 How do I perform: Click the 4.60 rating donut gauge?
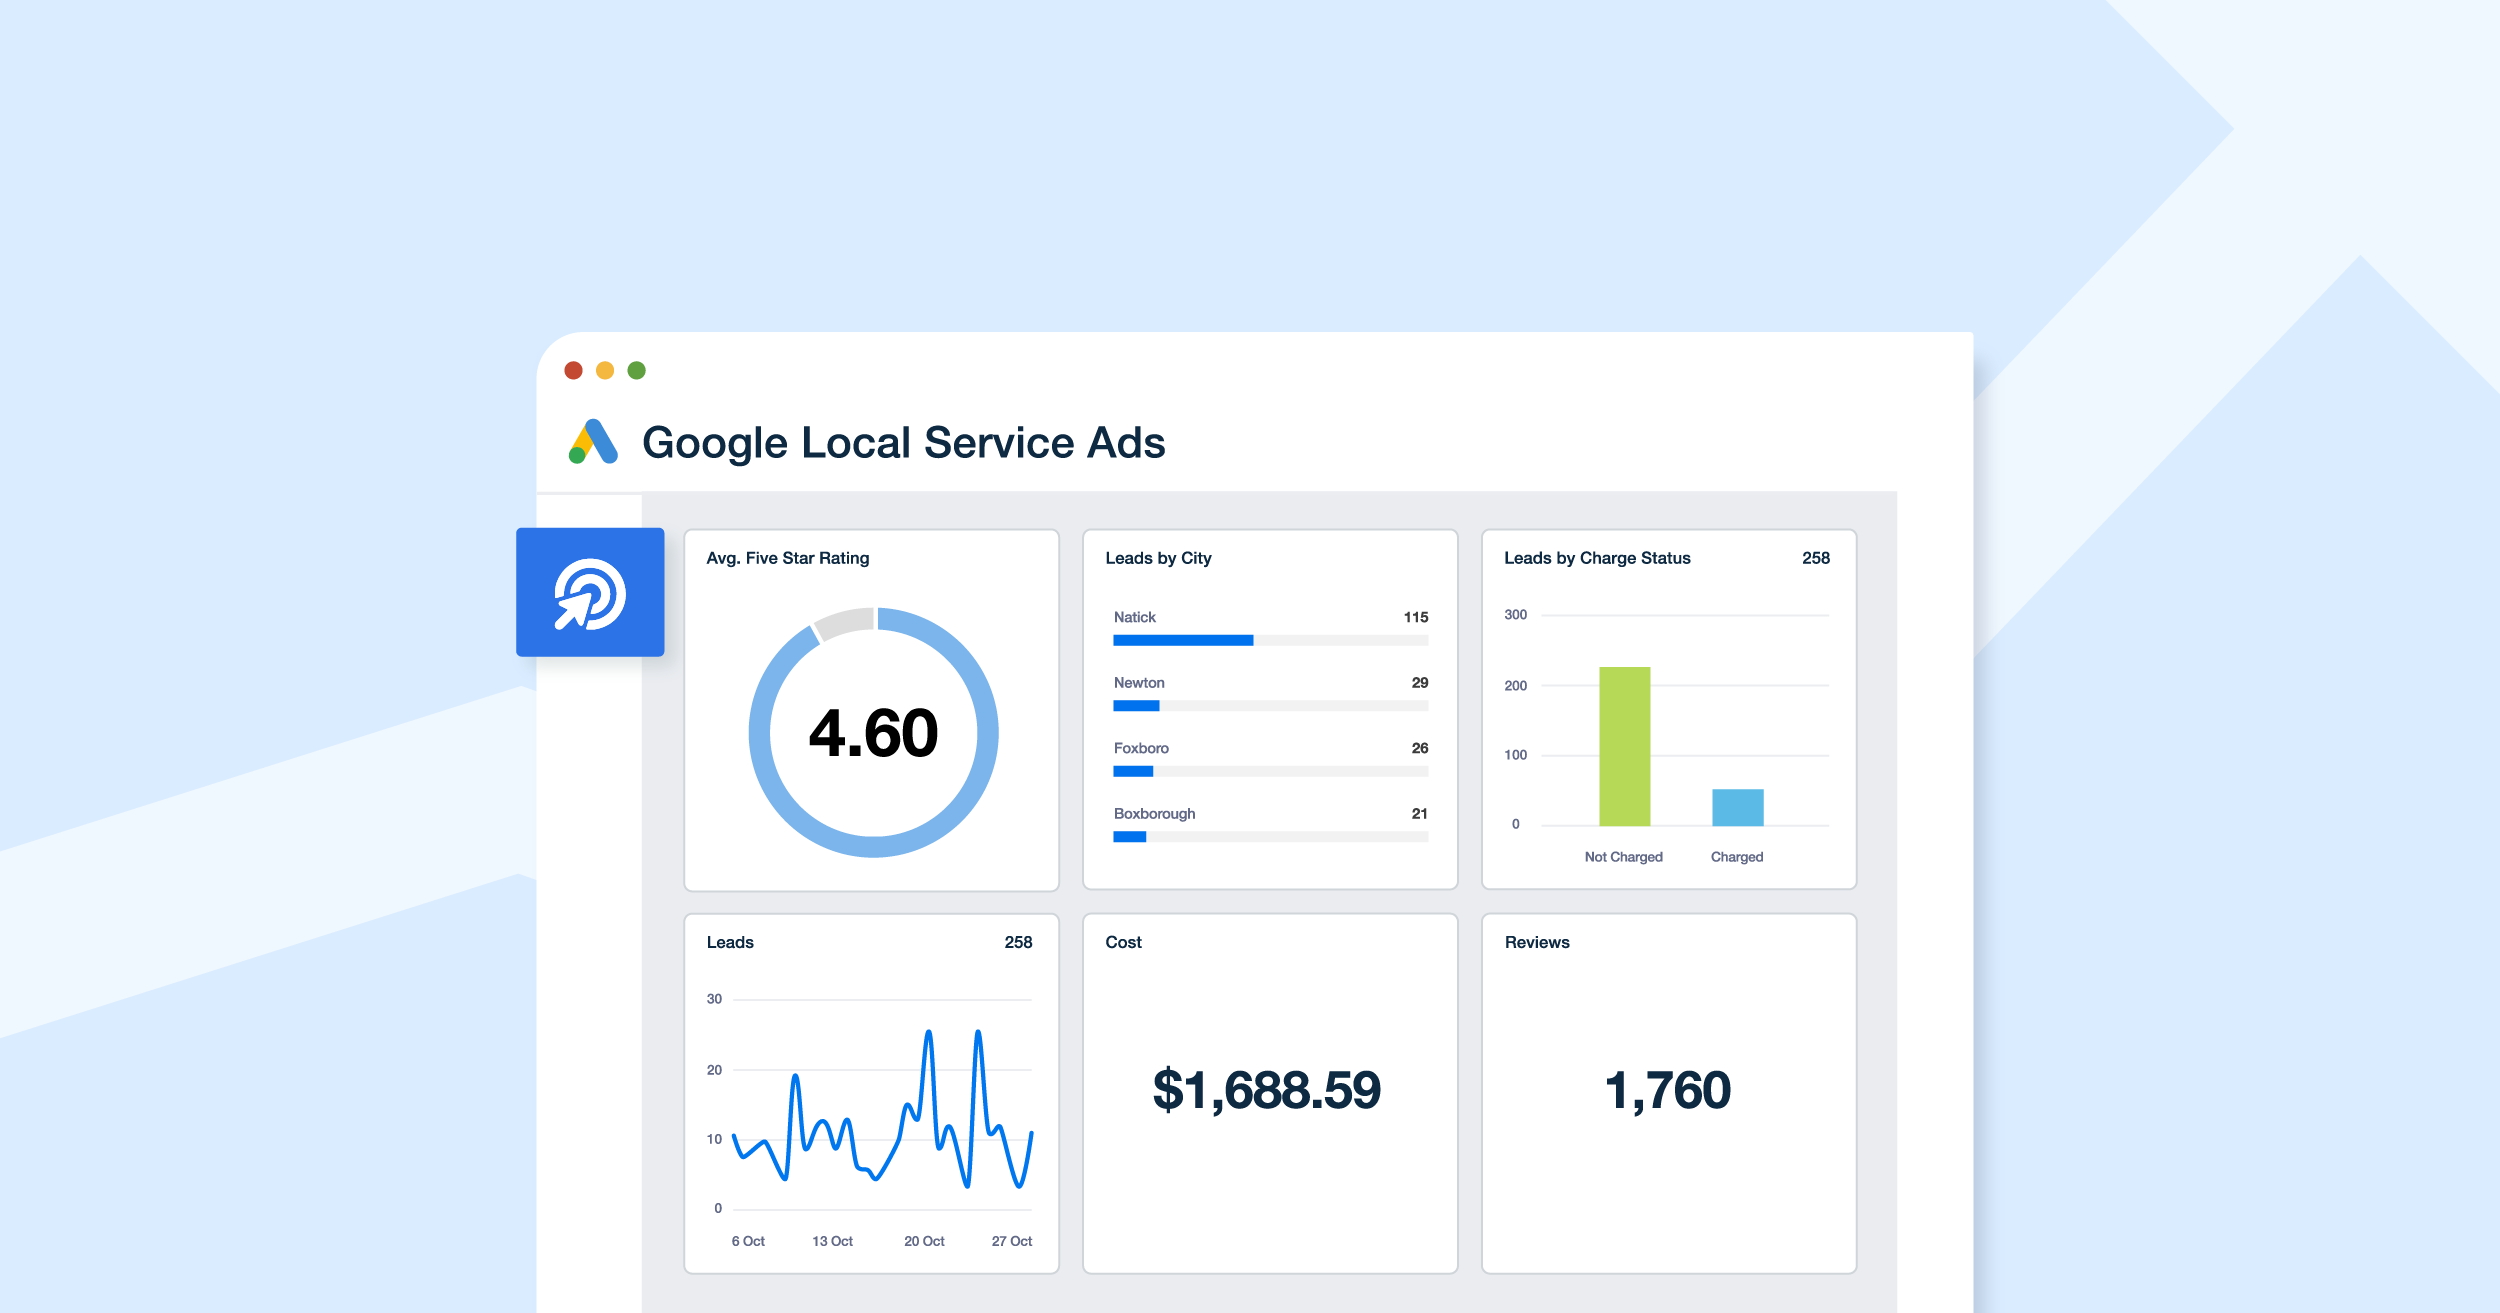coord(872,732)
